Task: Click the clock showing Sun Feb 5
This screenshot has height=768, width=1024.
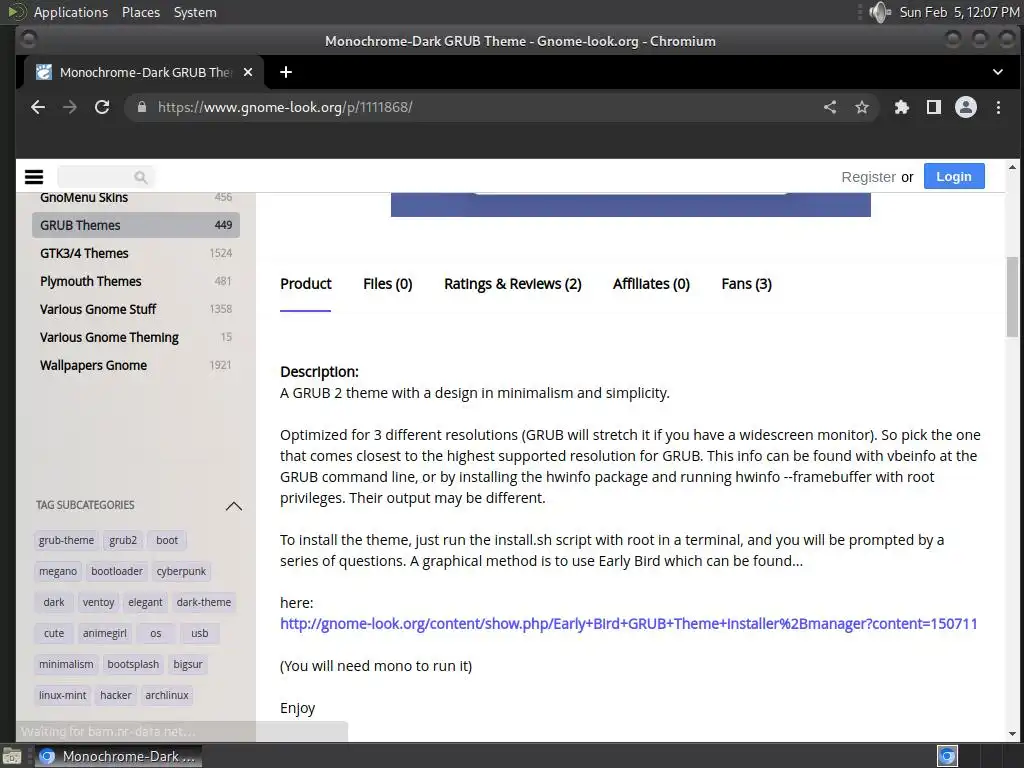Action: tap(959, 12)
